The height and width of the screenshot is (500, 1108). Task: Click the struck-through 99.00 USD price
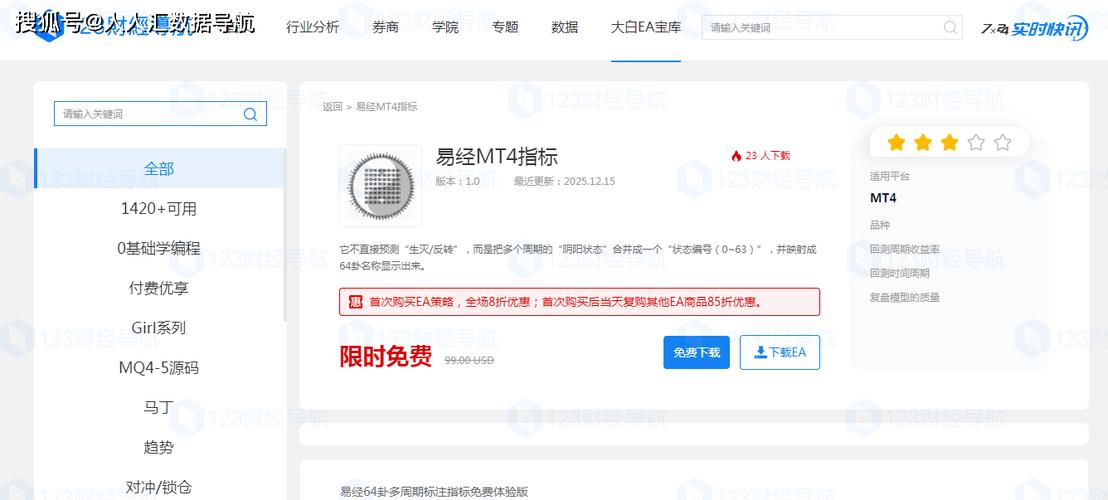tap(469, 360)
